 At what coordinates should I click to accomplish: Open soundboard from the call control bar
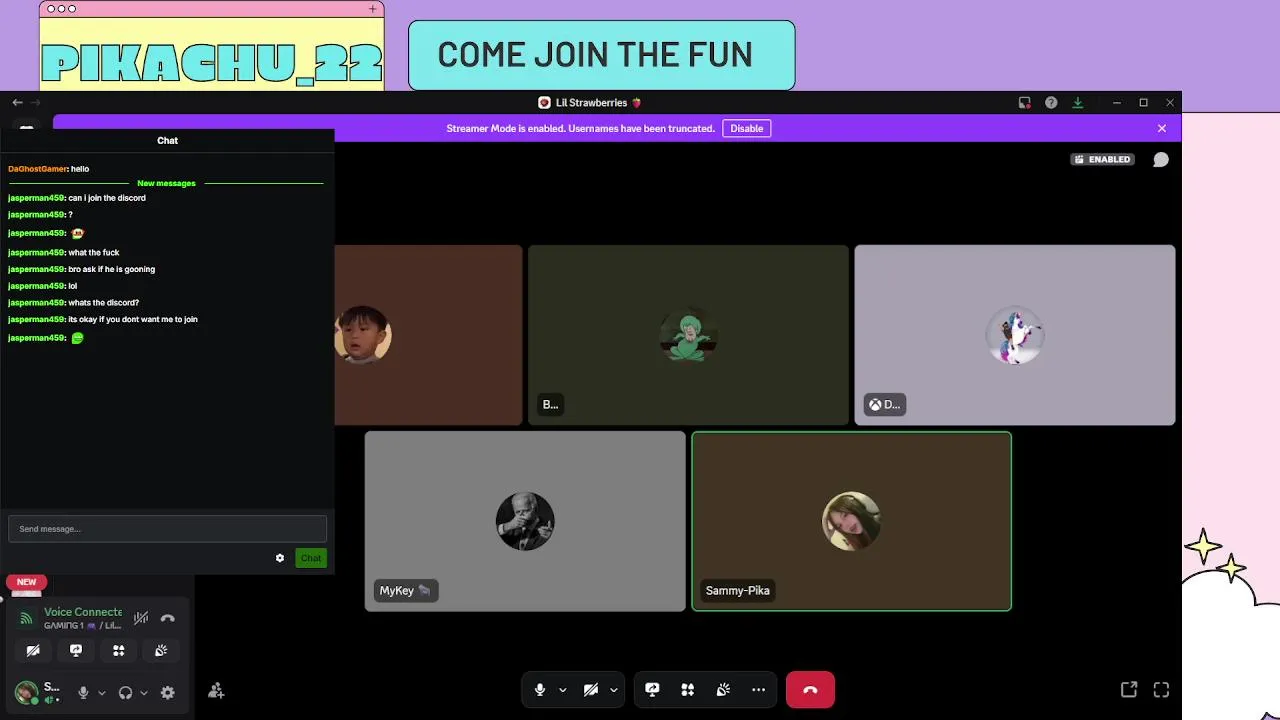click(723, 690)
